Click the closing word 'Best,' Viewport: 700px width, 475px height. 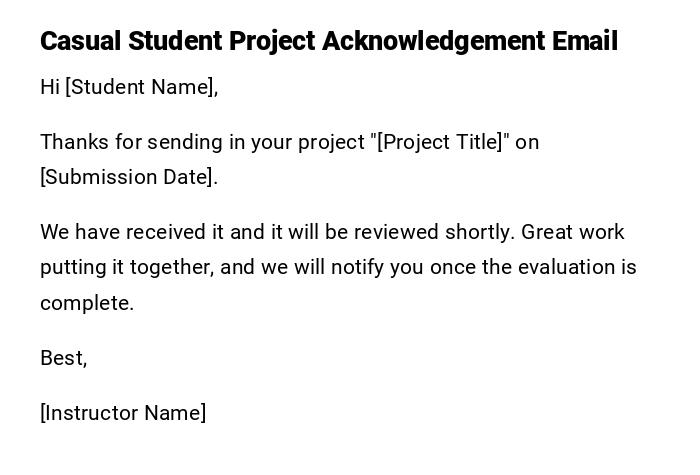pos(64,358)
